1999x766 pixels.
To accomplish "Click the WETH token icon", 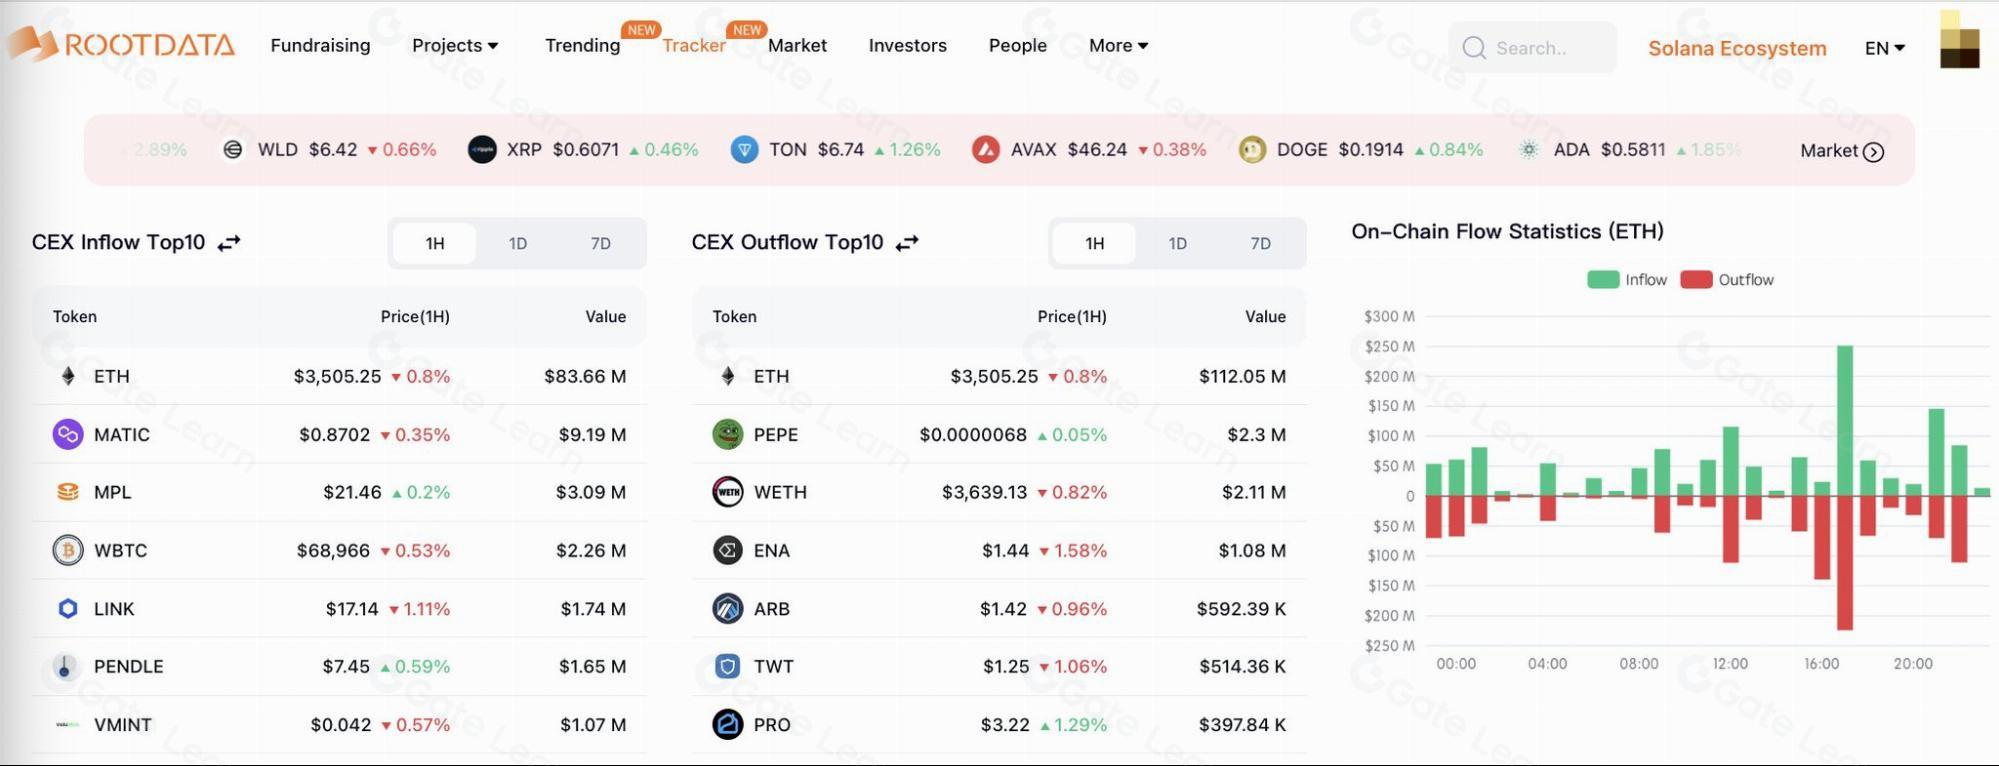I will coord(728,492).
